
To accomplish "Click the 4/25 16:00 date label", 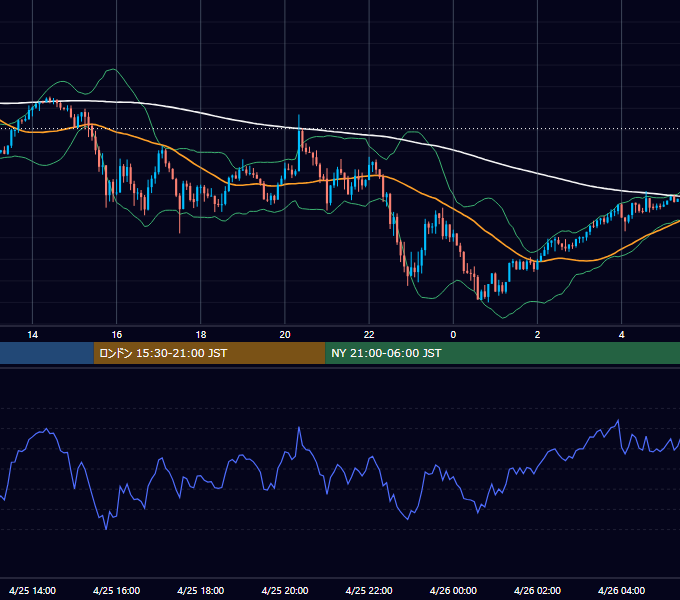I will pos(117,590).
